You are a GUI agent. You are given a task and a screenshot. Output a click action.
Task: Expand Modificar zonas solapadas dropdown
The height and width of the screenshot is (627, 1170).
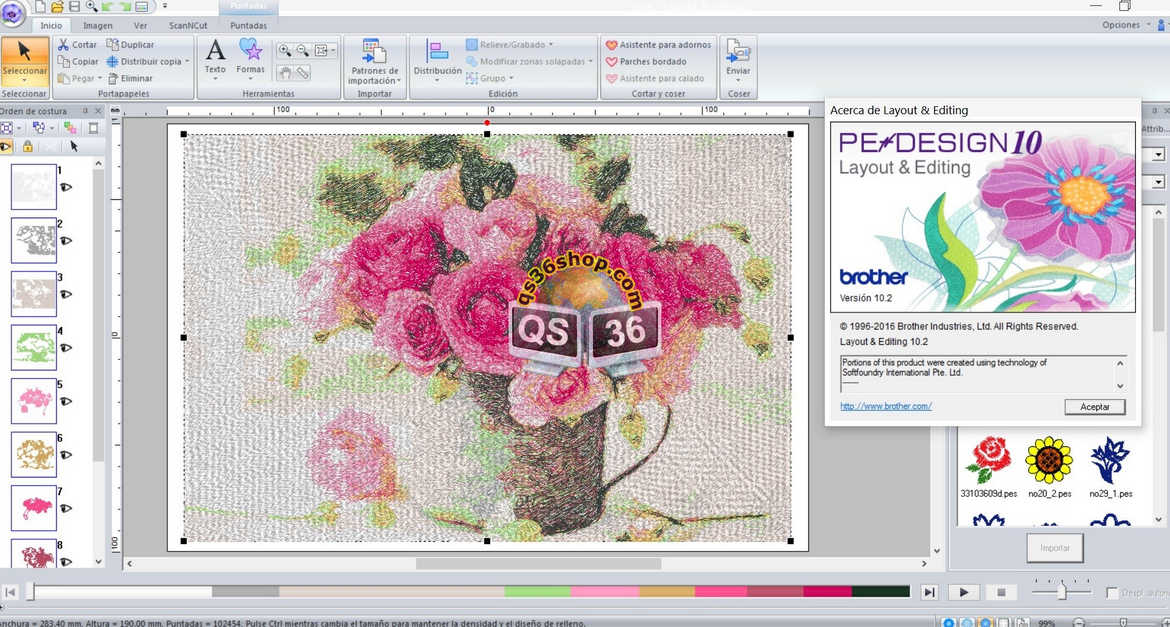pyautogui.click(x=591, y=61)
